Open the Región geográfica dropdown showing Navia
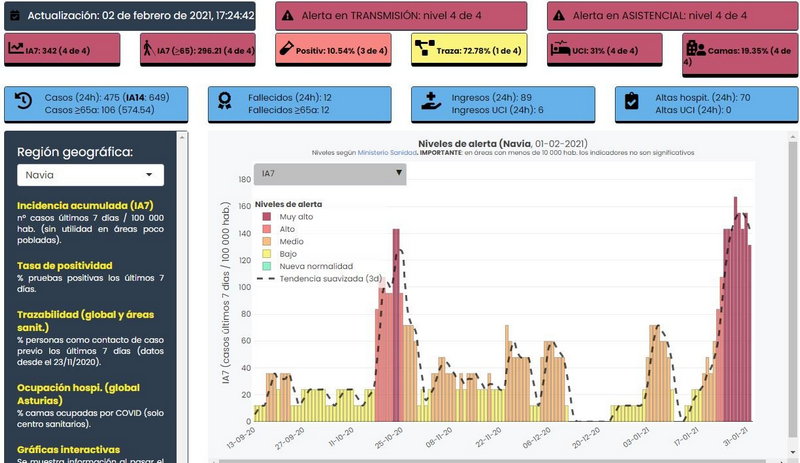Image resolution: width=800 pixels, height=463 pixels. coord(90,174)
